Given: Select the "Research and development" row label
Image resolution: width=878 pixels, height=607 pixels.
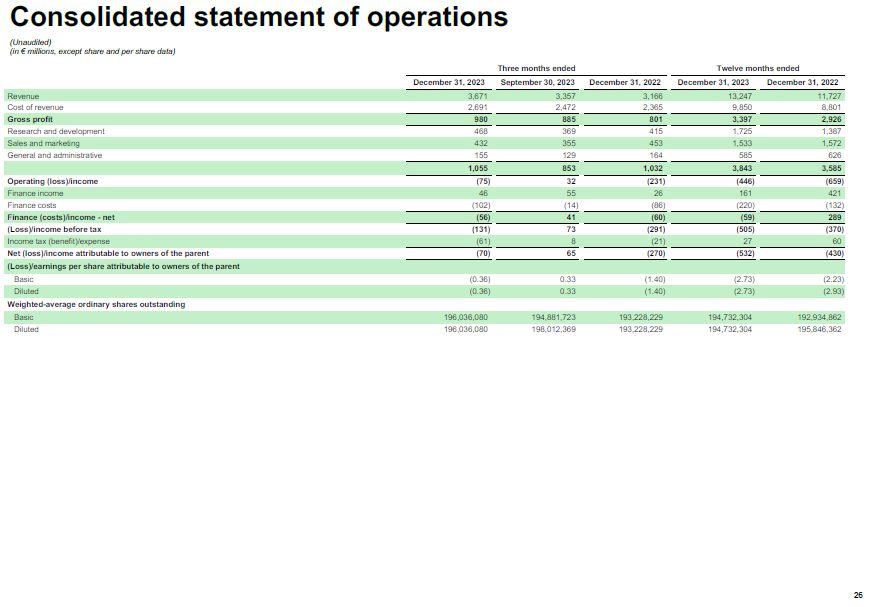Looking at the screenshot, I should pyautogui.click(x=56, y=131).
